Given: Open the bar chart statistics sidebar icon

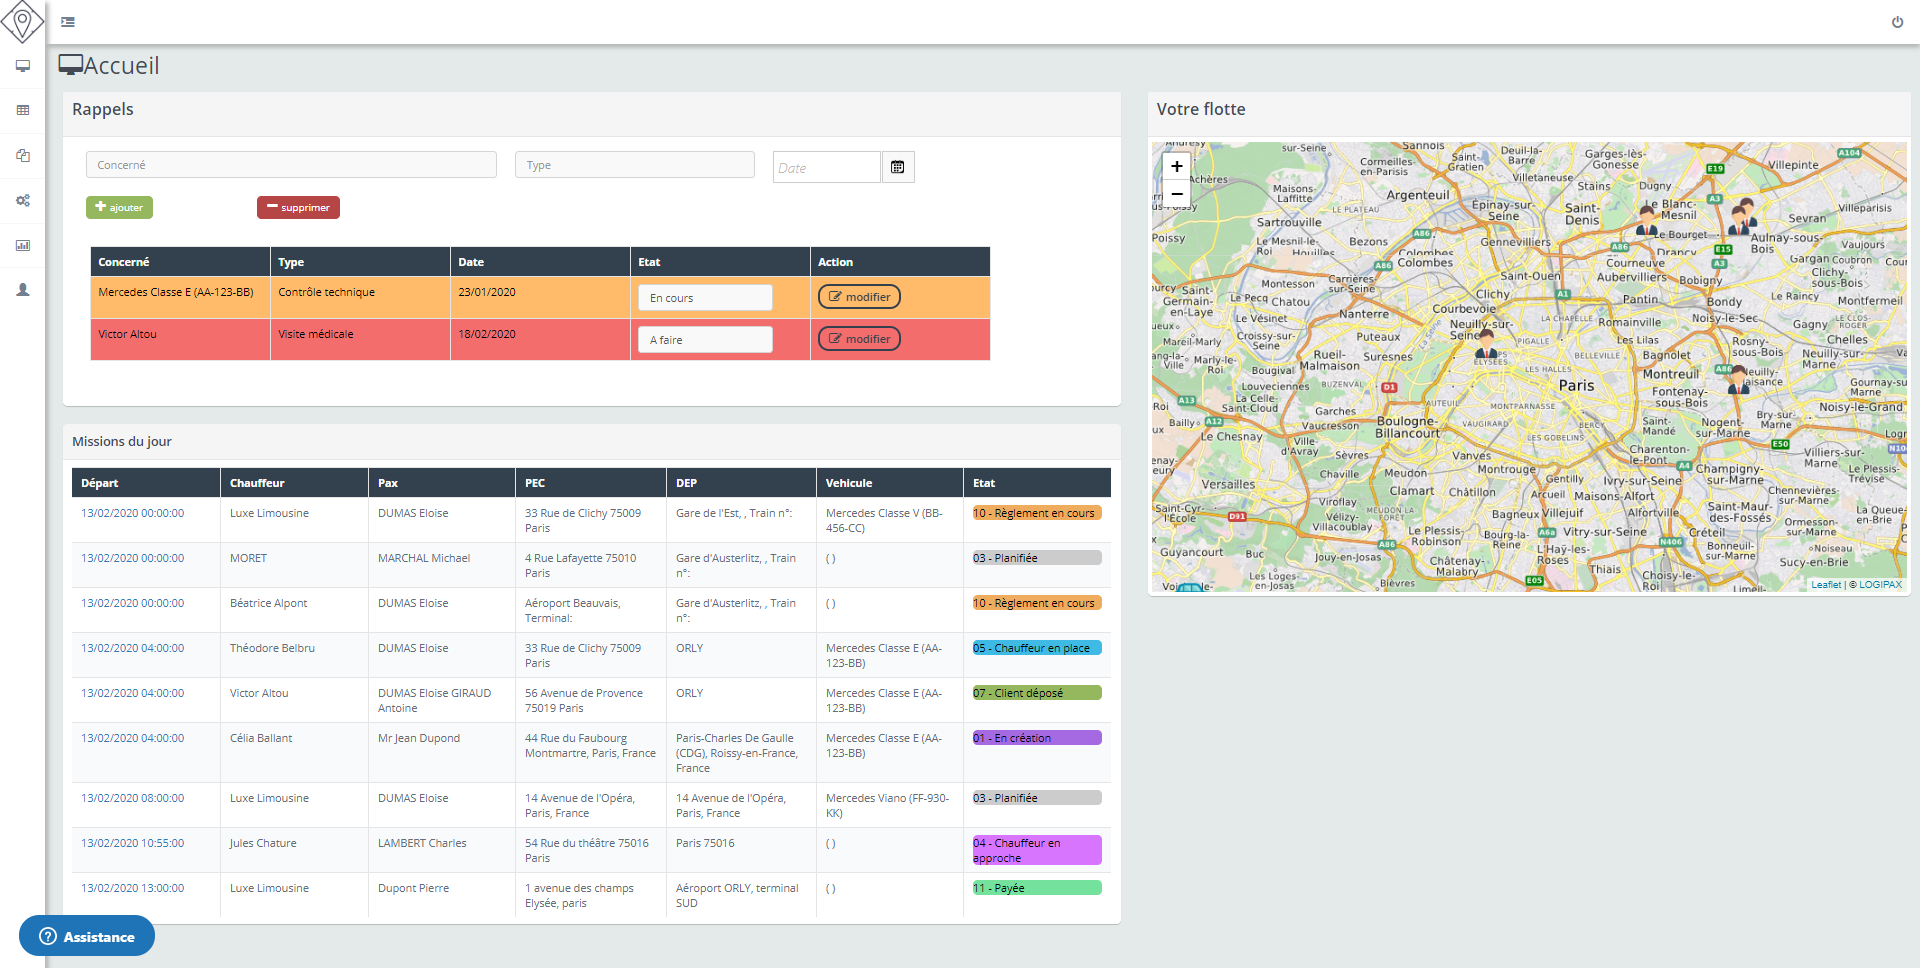Looking at the screenshot, I should (22, 245).
